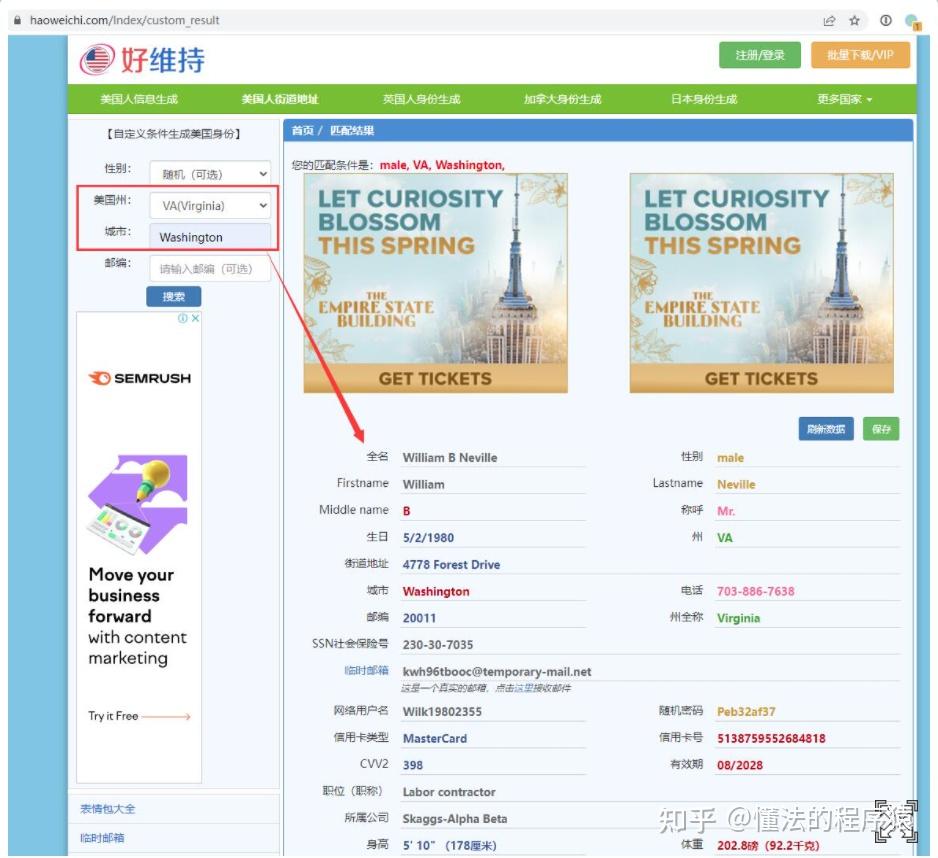The image size is (938, 858).
Task: Click the ad info ⓘ icon
Action: 185,316
